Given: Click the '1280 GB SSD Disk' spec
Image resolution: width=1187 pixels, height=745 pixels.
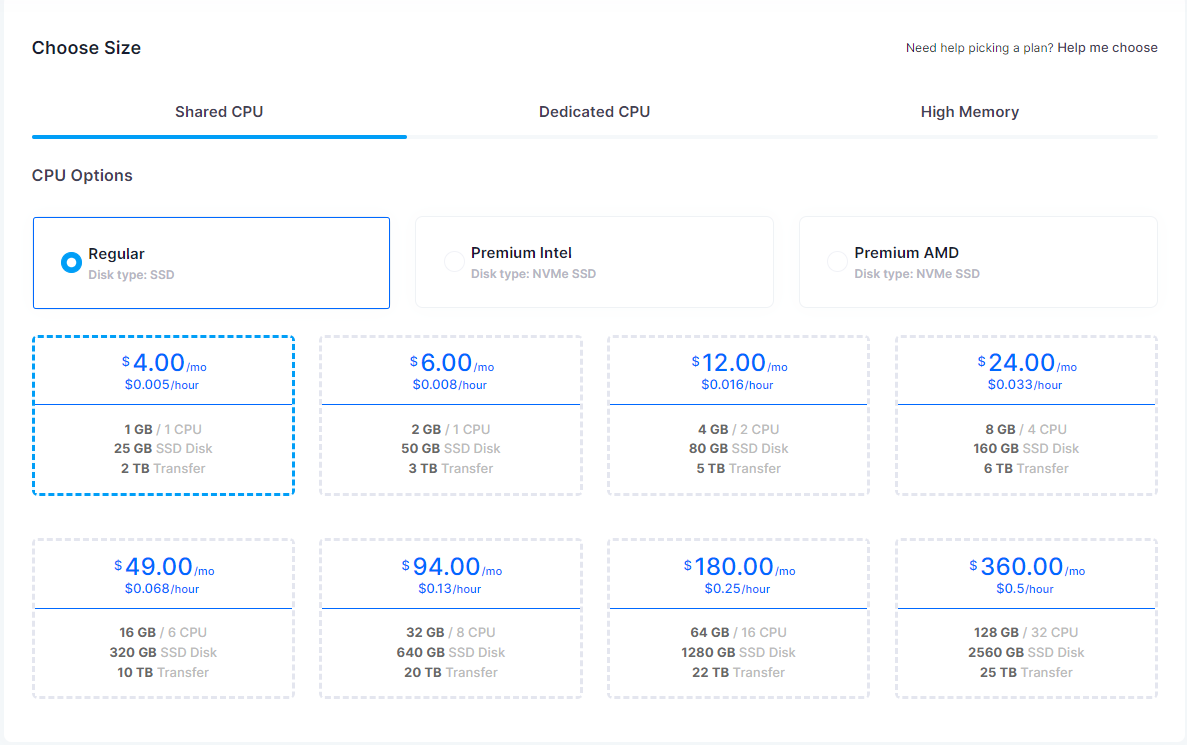Looking at the screenshot, I should click(739, 653).
